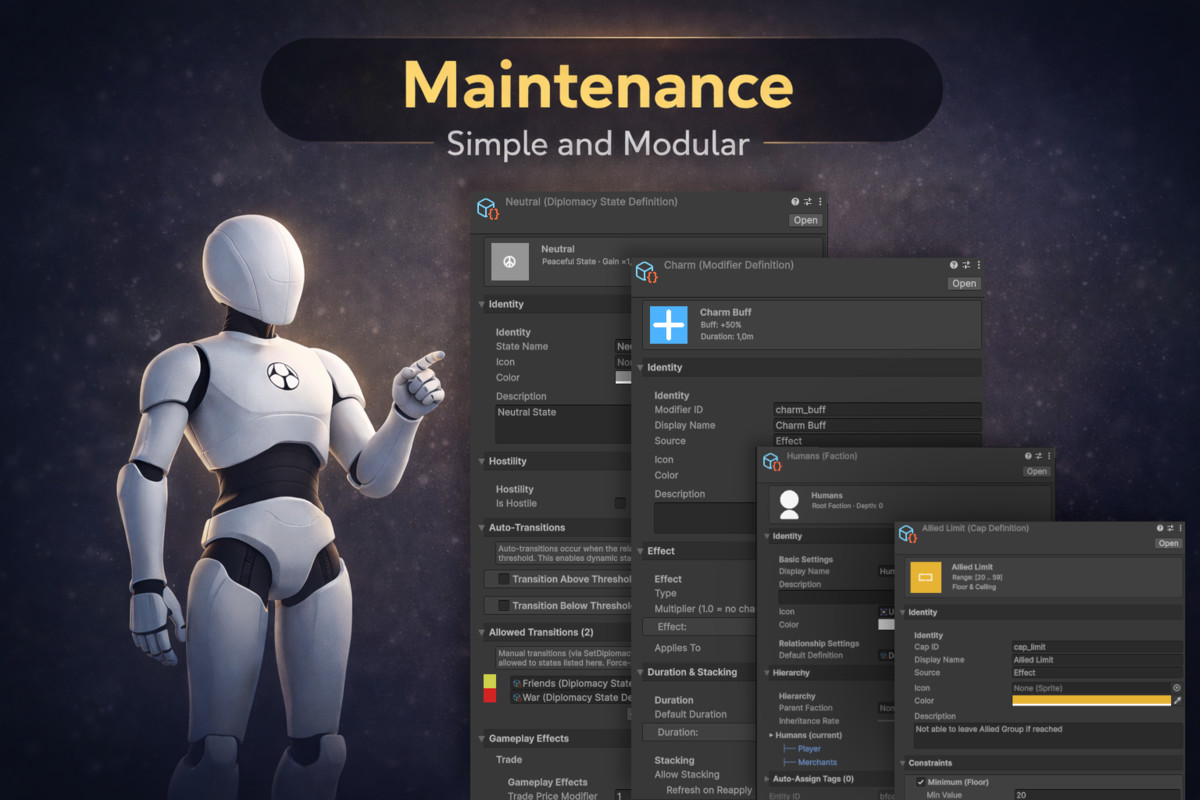This screenshot has width=1200, height=800.
Task: Click the ScriptableObject icon in Charm inspector header
Action: pos(646,271)
